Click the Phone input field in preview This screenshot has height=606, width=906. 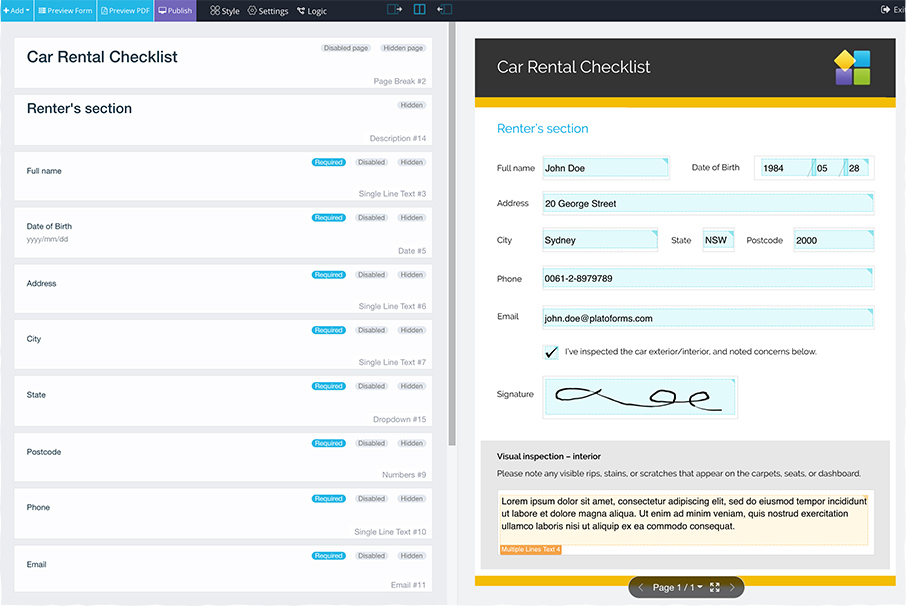[x=708, y=278]
